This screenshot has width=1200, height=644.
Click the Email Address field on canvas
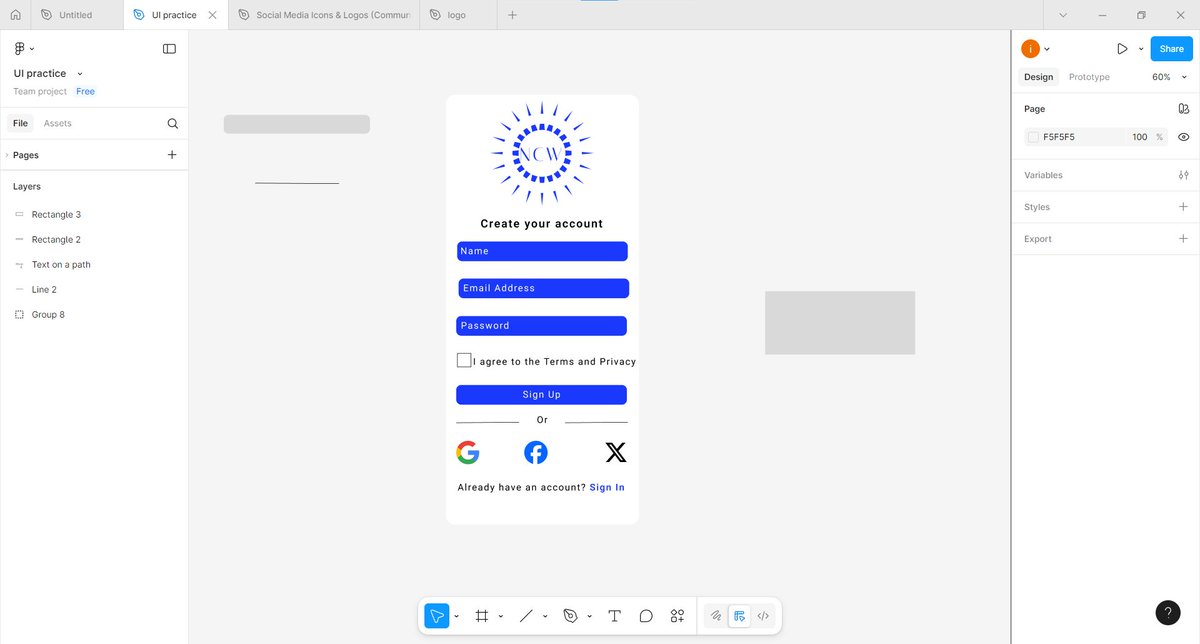(543, 288)
